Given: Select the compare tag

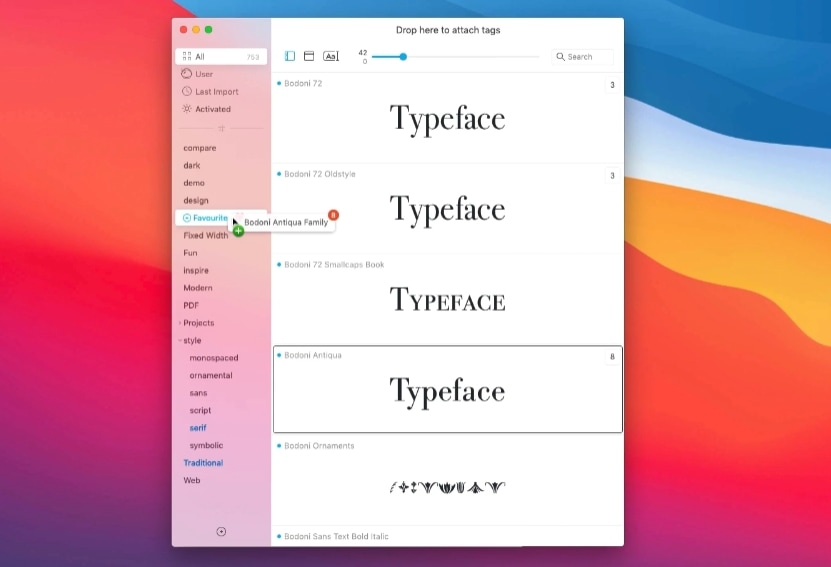Looking at the screenshot, I should pos(200,148).
